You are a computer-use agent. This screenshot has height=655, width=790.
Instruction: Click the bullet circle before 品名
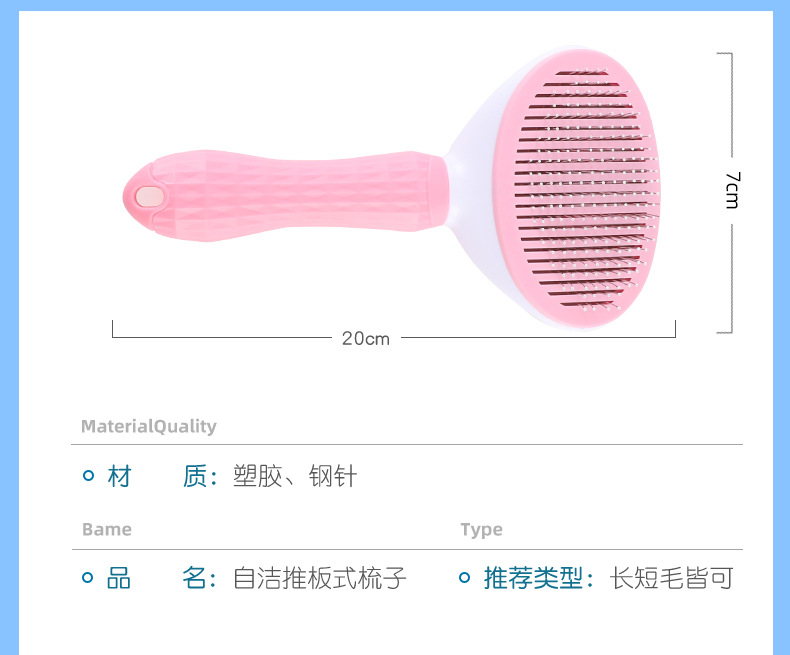[x=88, y=577]
